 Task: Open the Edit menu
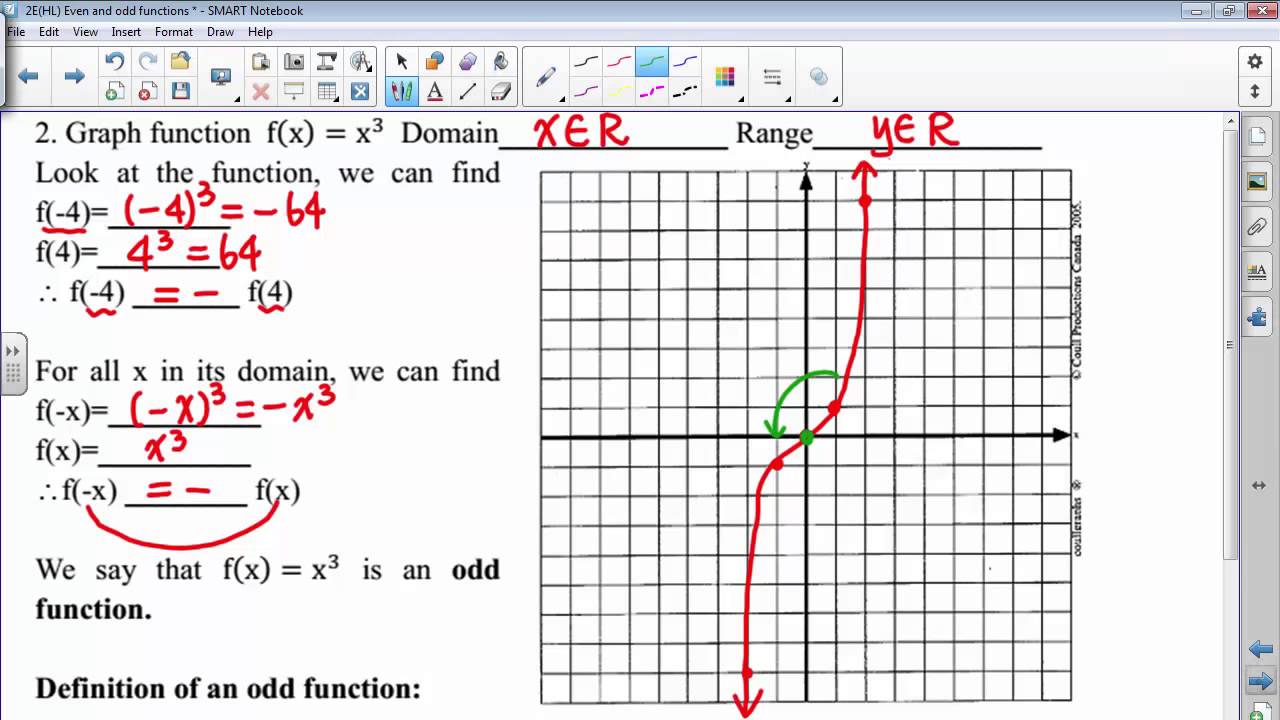[49, 32]
